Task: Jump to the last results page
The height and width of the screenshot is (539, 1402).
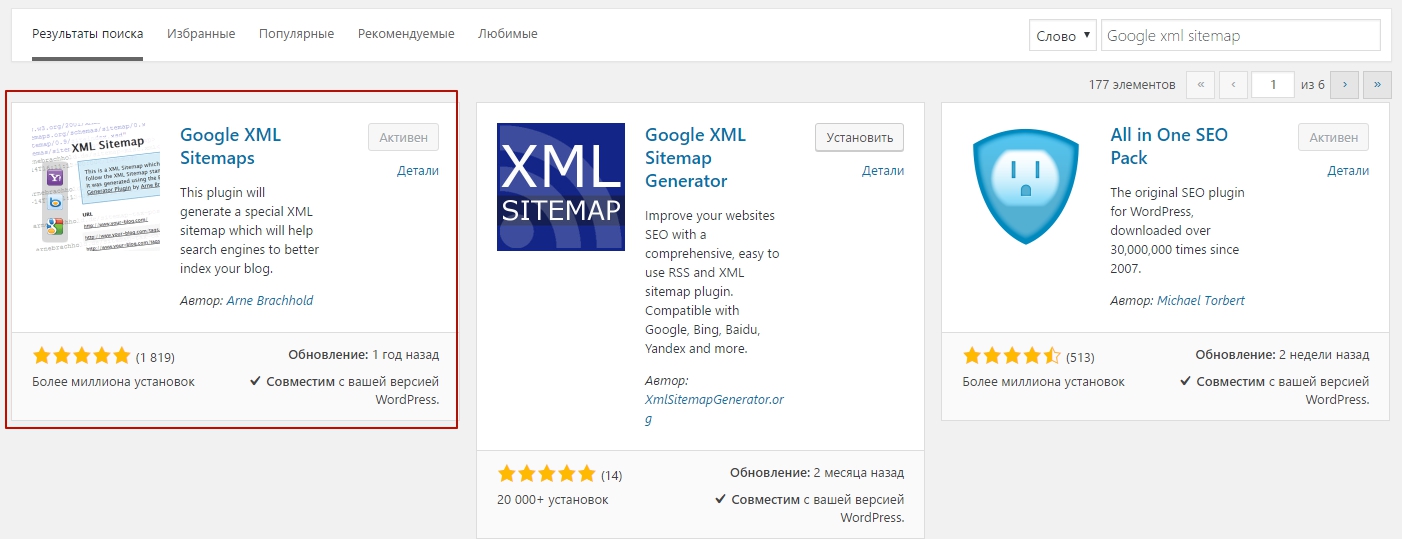Action: (x=1377, y=85)
